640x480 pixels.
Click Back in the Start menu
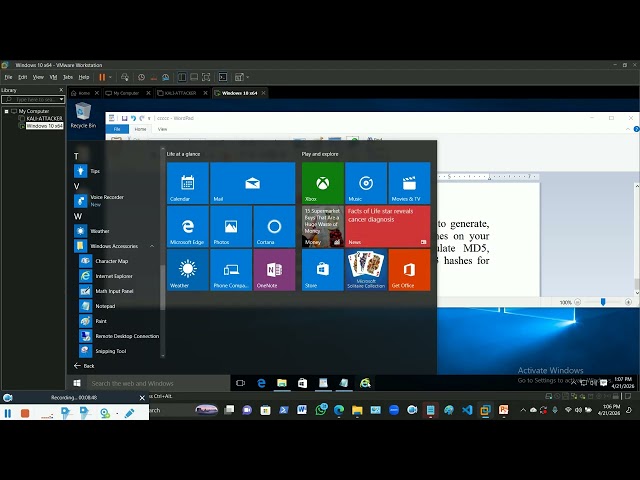pyautogui.click(x=84, y=366)
